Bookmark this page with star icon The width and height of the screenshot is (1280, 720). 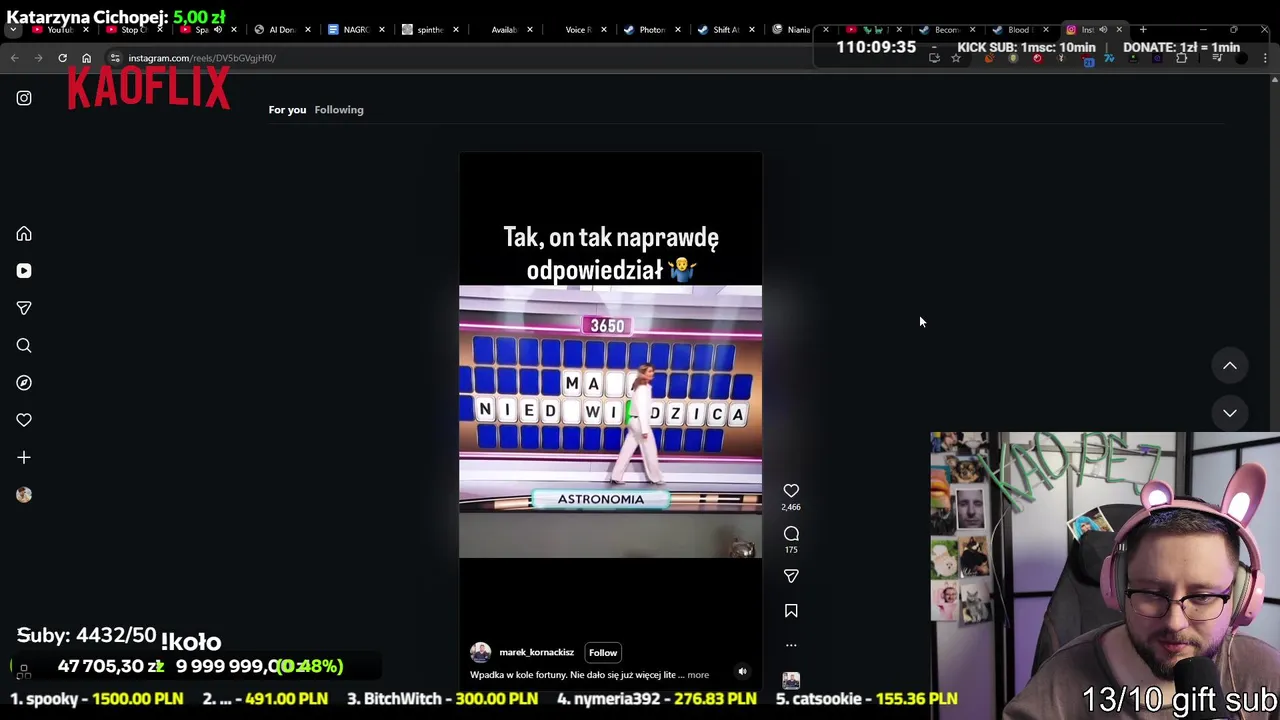tap(956, 58)
